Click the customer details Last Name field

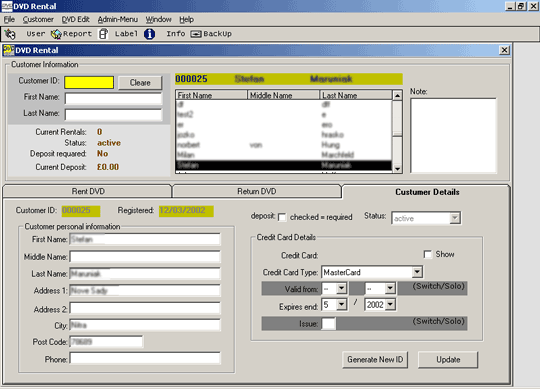[145, 274]
